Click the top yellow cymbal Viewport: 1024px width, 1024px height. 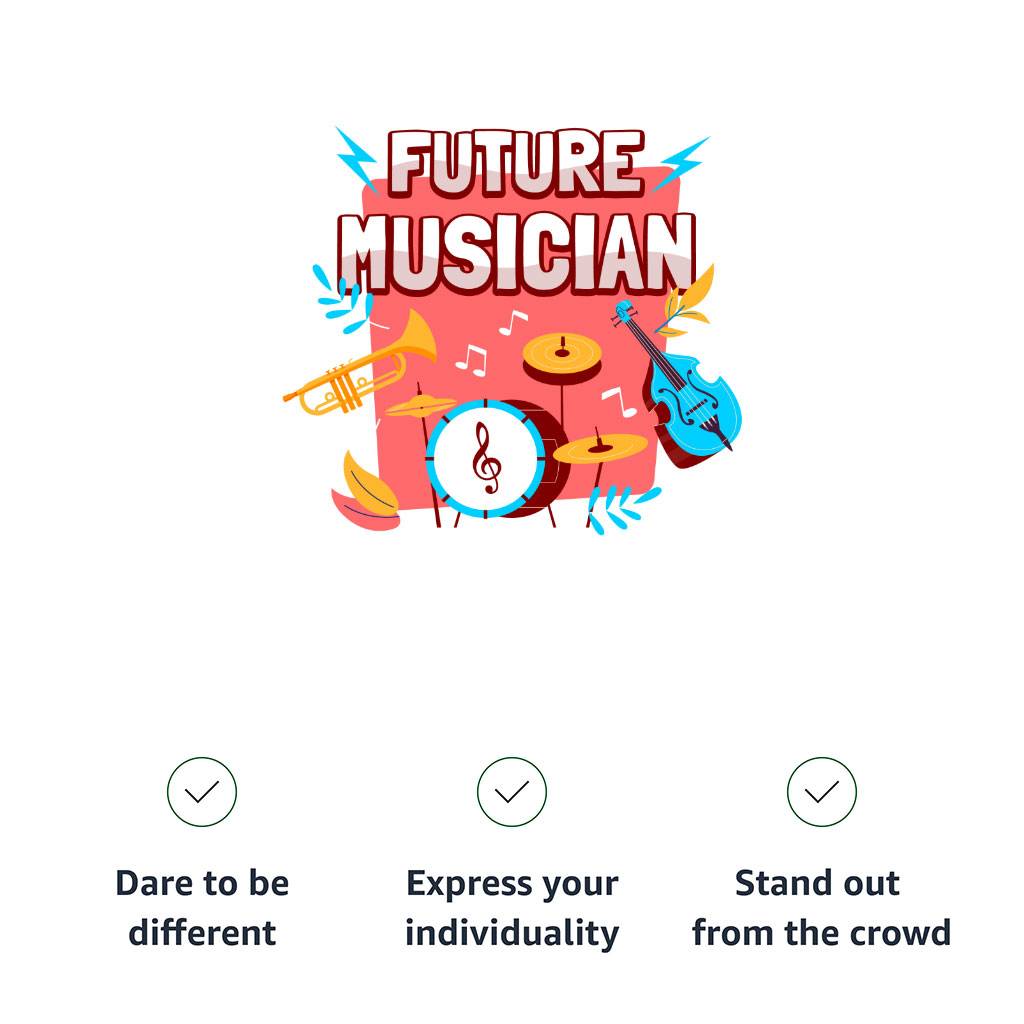click(562, 350)
